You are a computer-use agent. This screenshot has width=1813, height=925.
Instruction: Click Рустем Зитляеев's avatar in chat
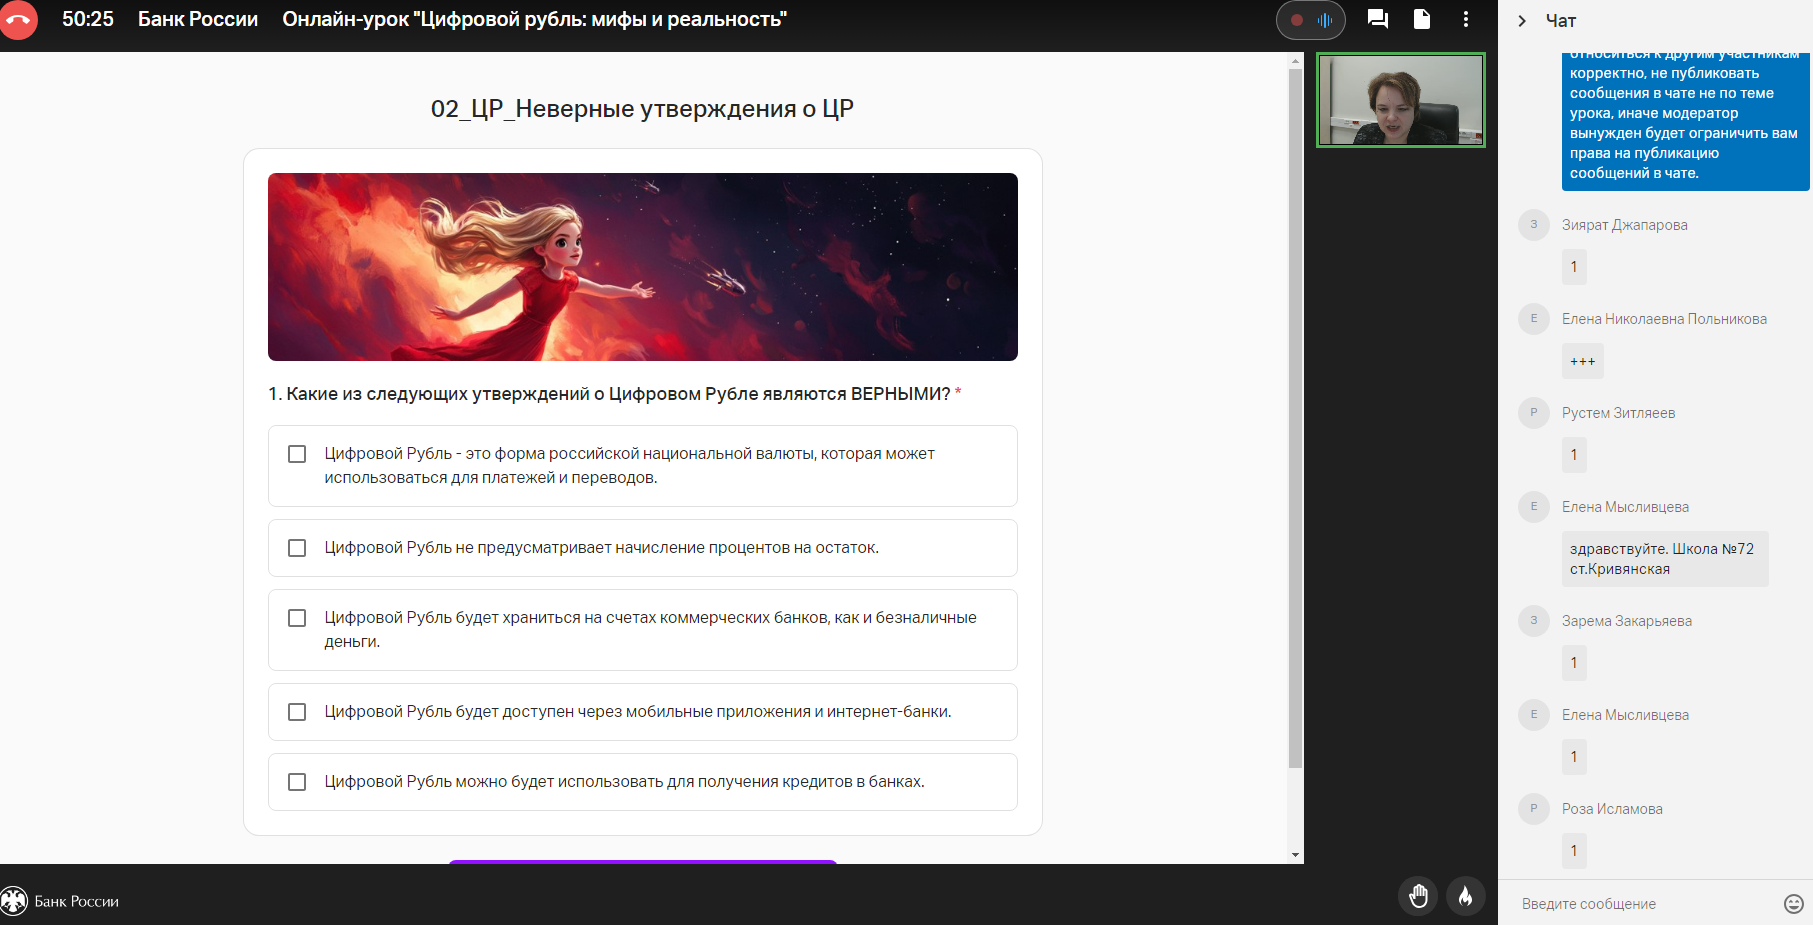click(x=1534, y=413)
